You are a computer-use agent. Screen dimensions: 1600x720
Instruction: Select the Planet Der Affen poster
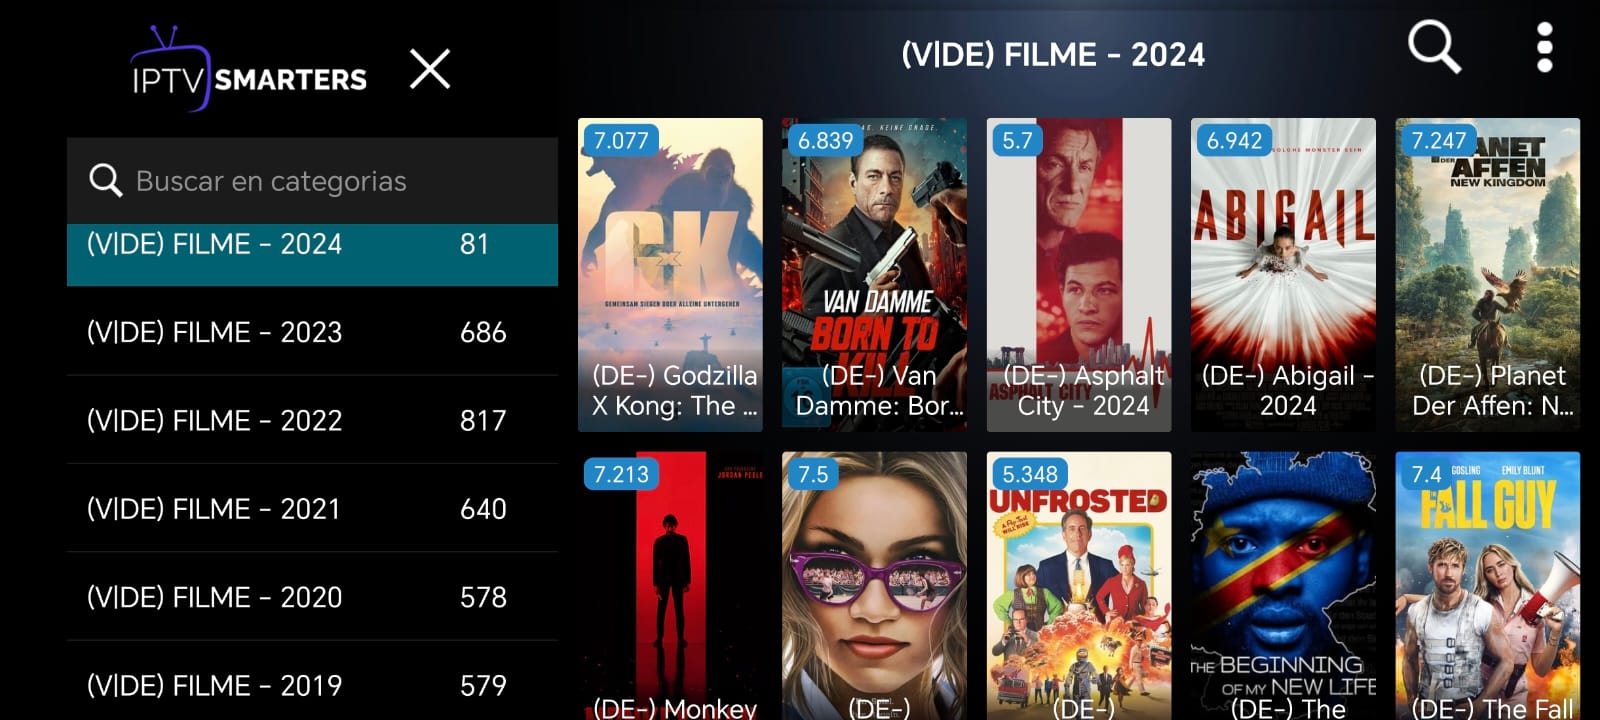click(1488, 275)
